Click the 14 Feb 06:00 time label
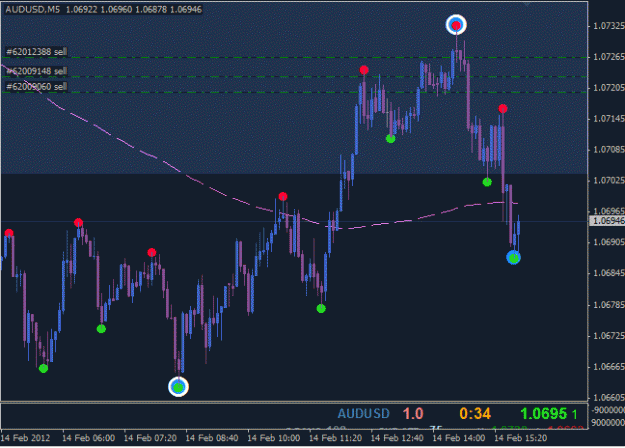This screenshot has height=448, width=625. coord(88,438)
